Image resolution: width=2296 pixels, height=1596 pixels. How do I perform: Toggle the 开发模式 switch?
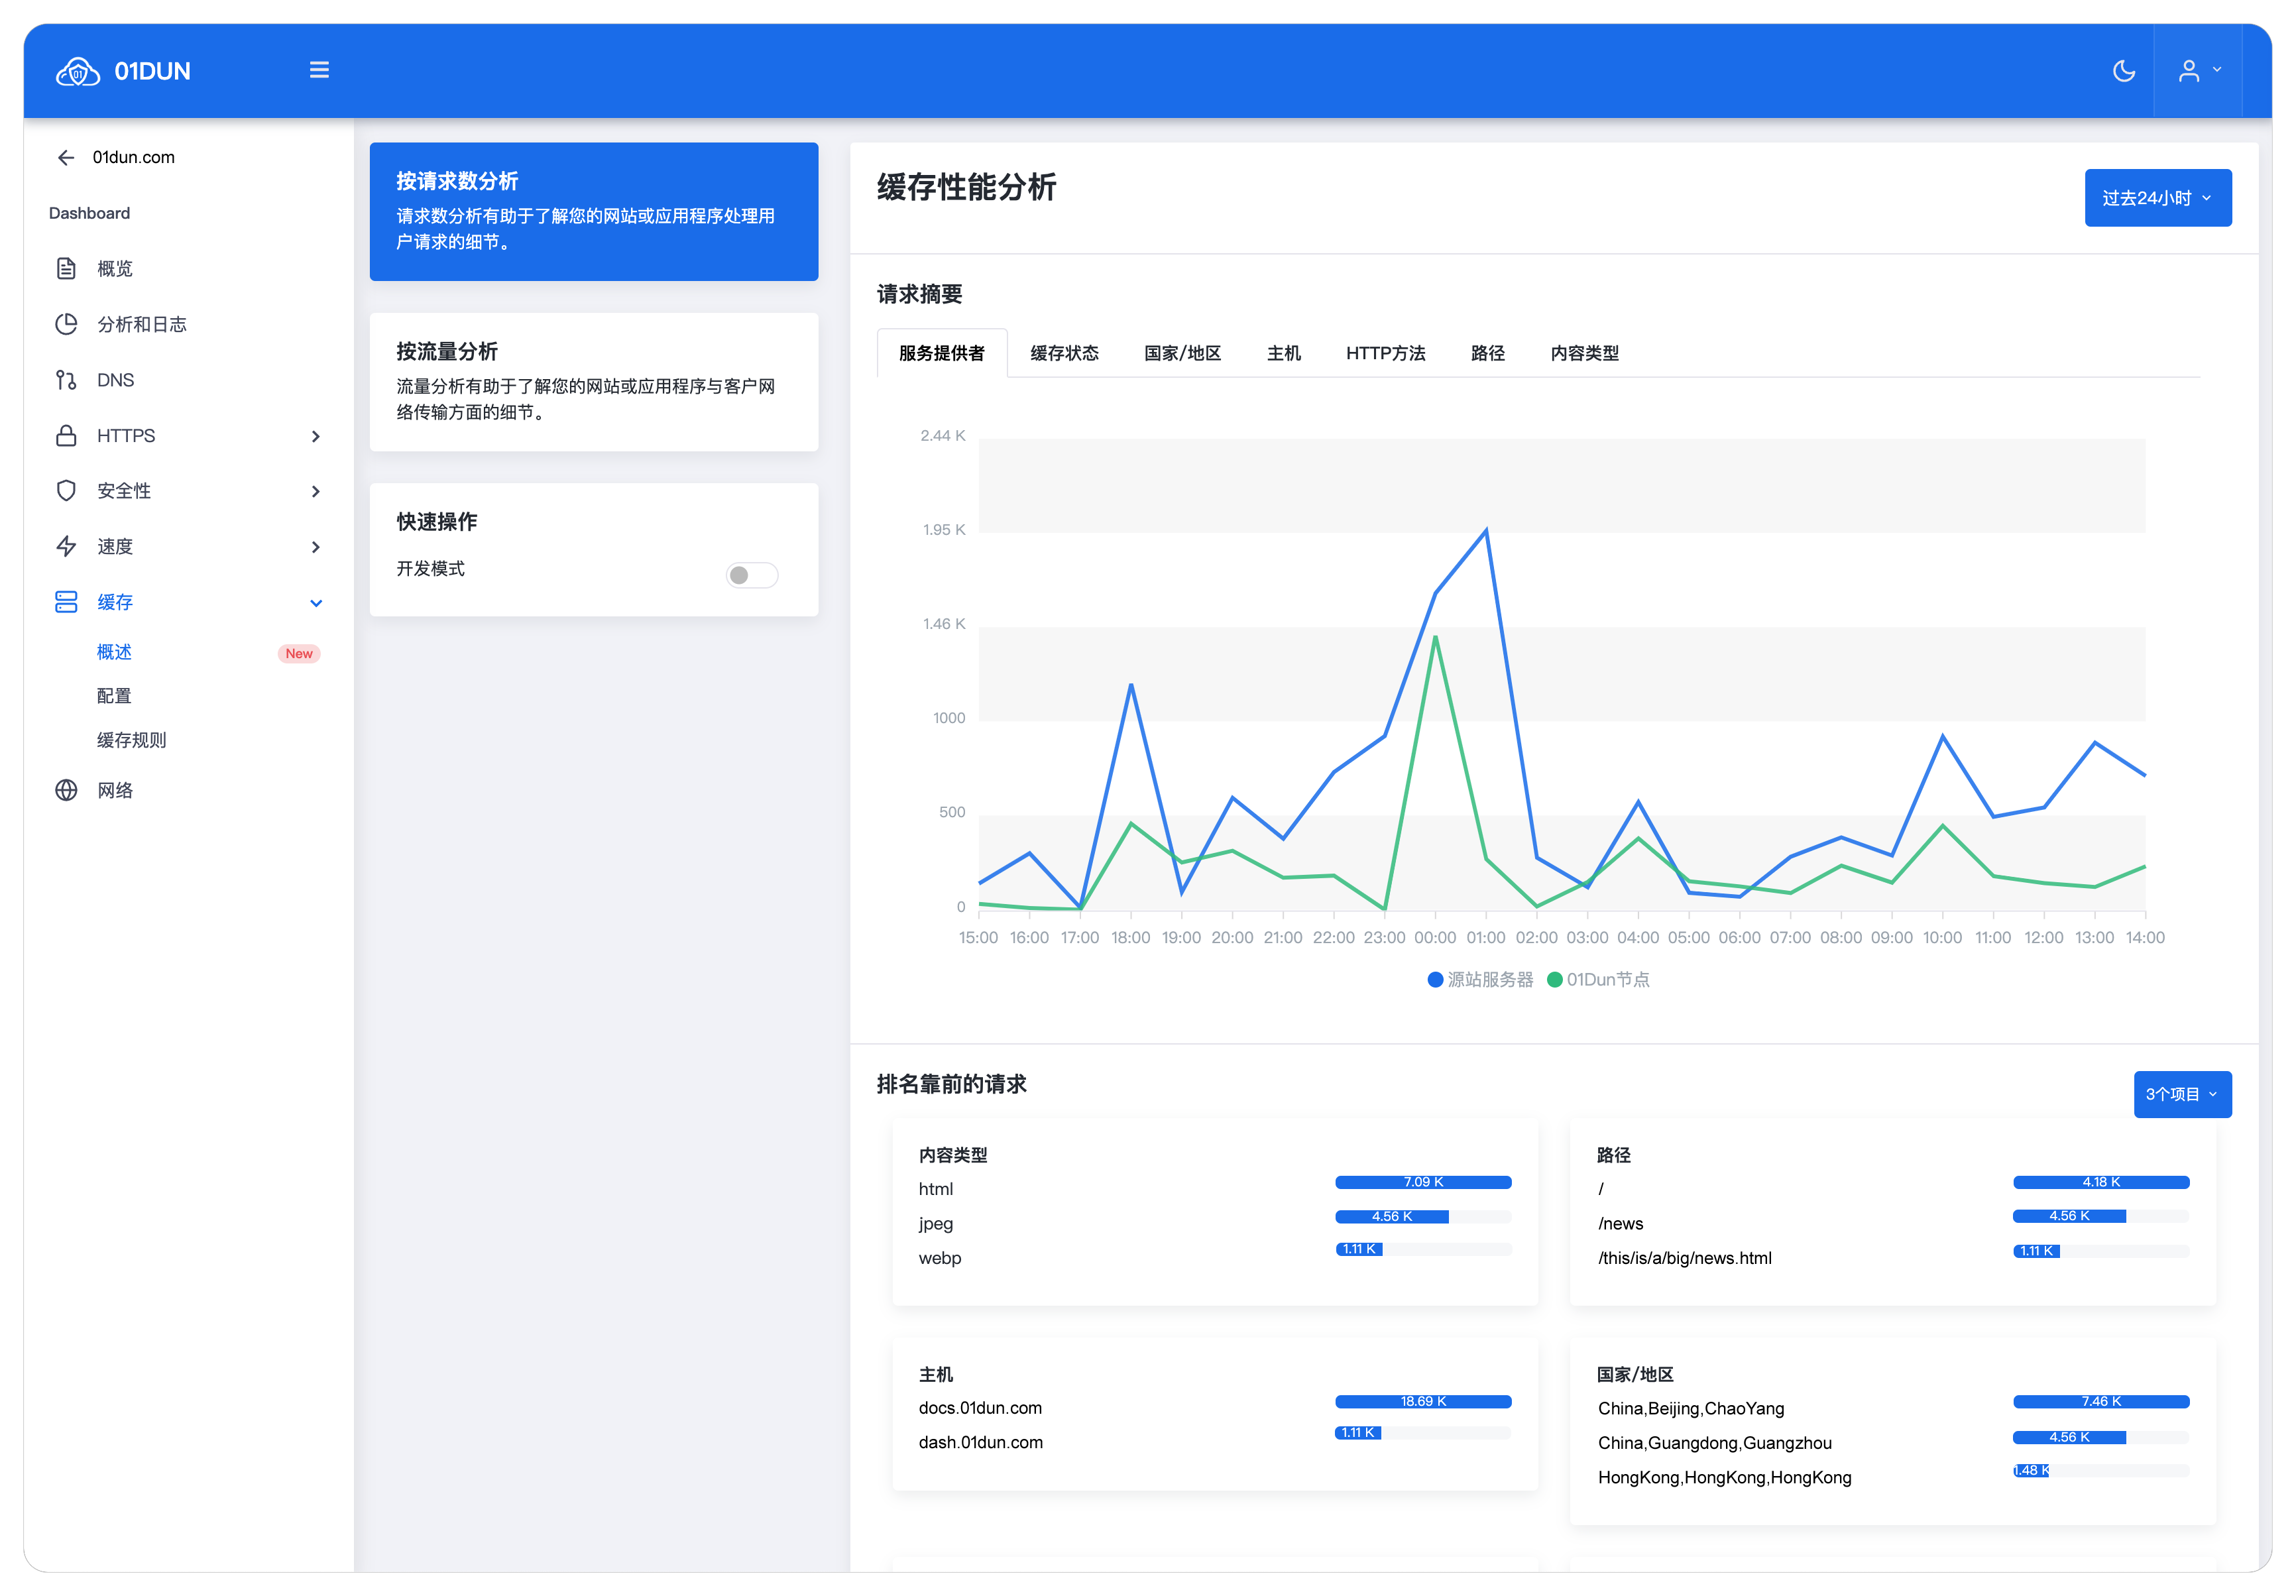pyautogui.click(x=751, y=575)
